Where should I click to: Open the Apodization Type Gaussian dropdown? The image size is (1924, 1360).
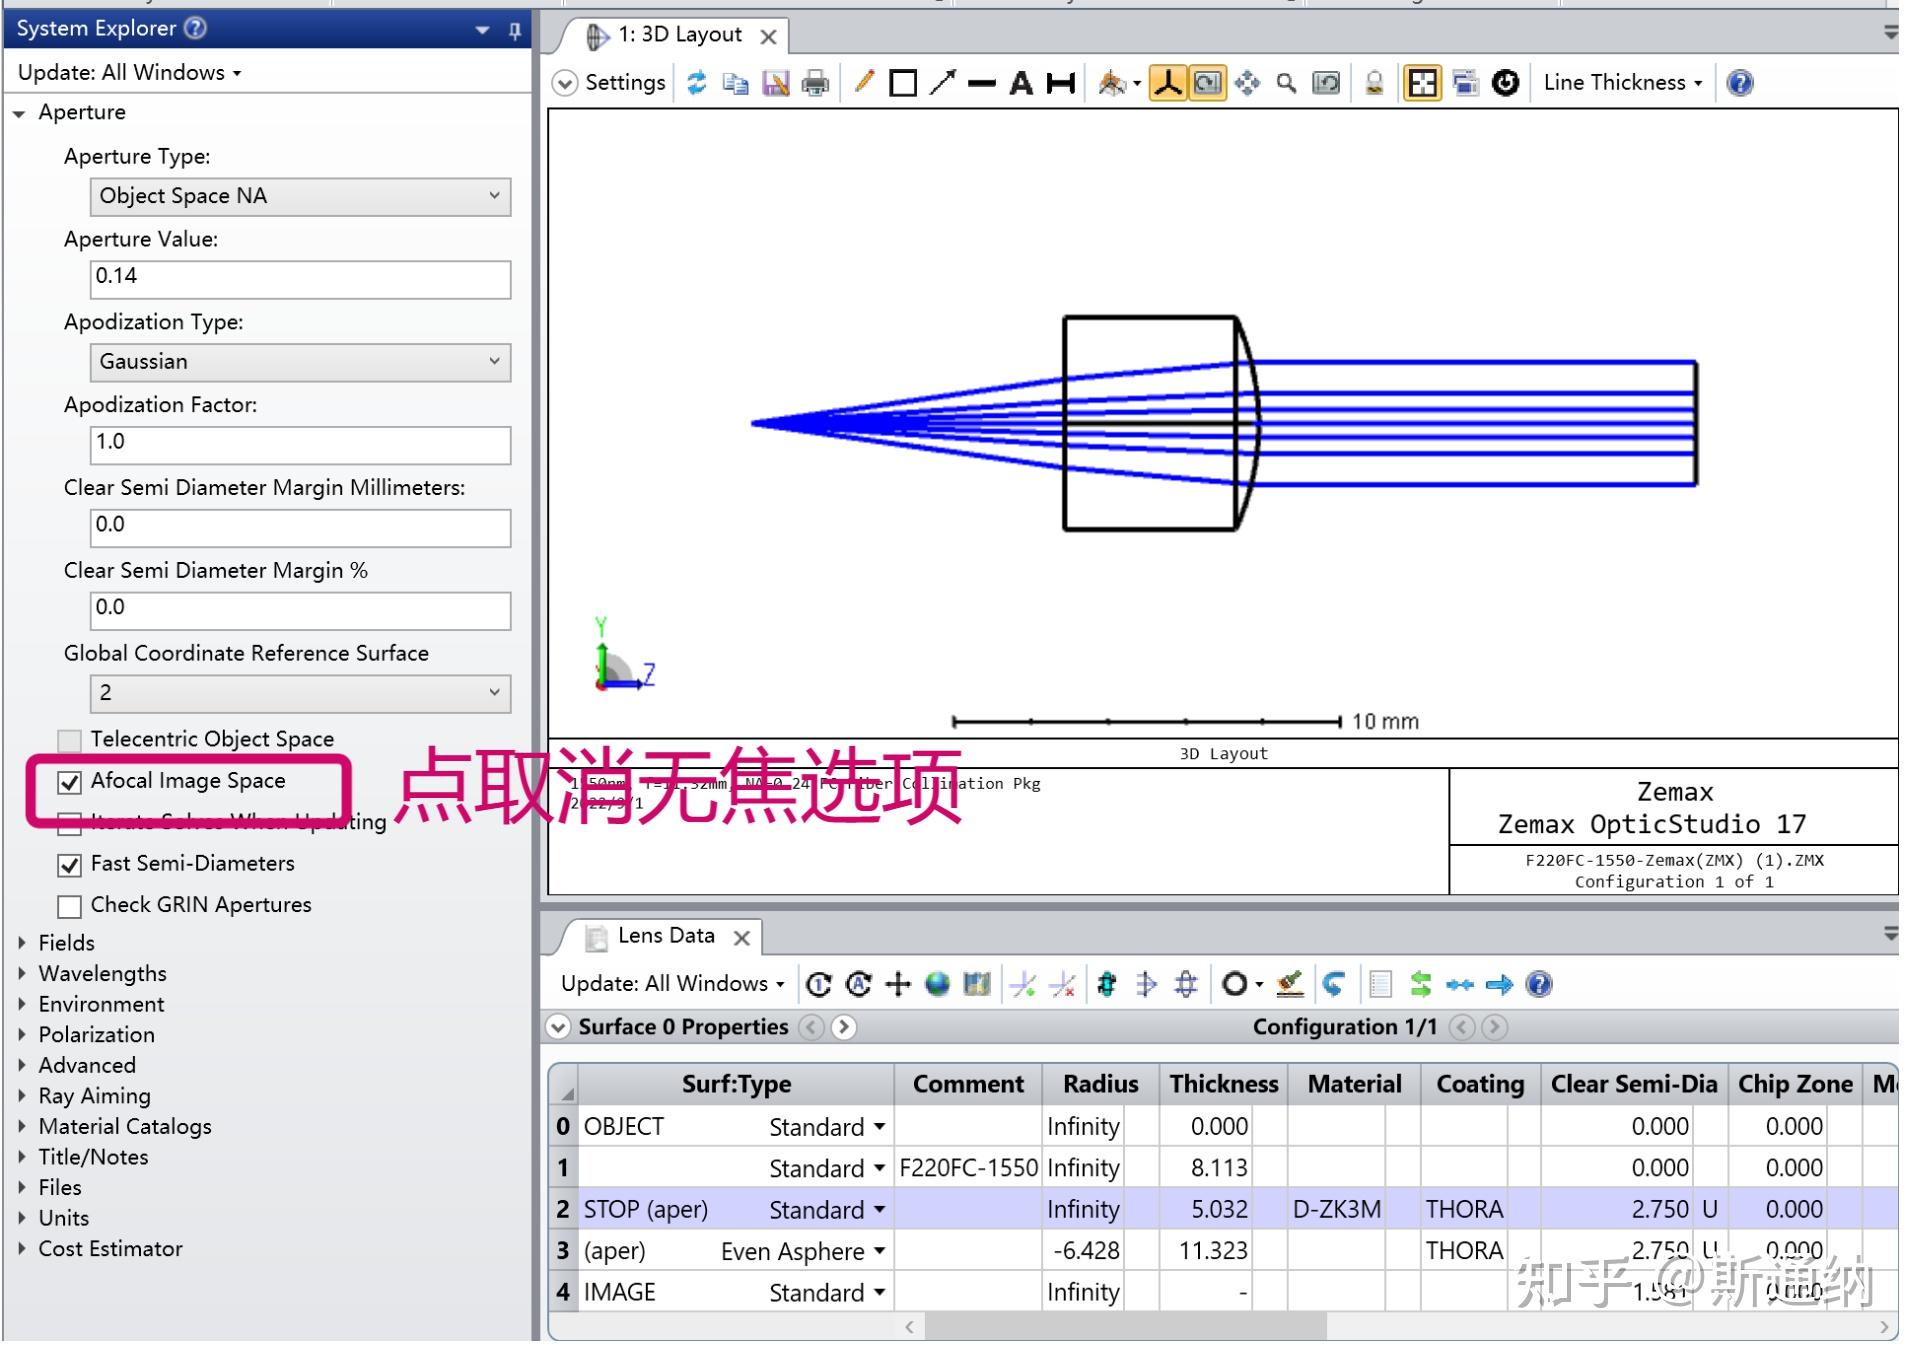(x=300, y=362)
